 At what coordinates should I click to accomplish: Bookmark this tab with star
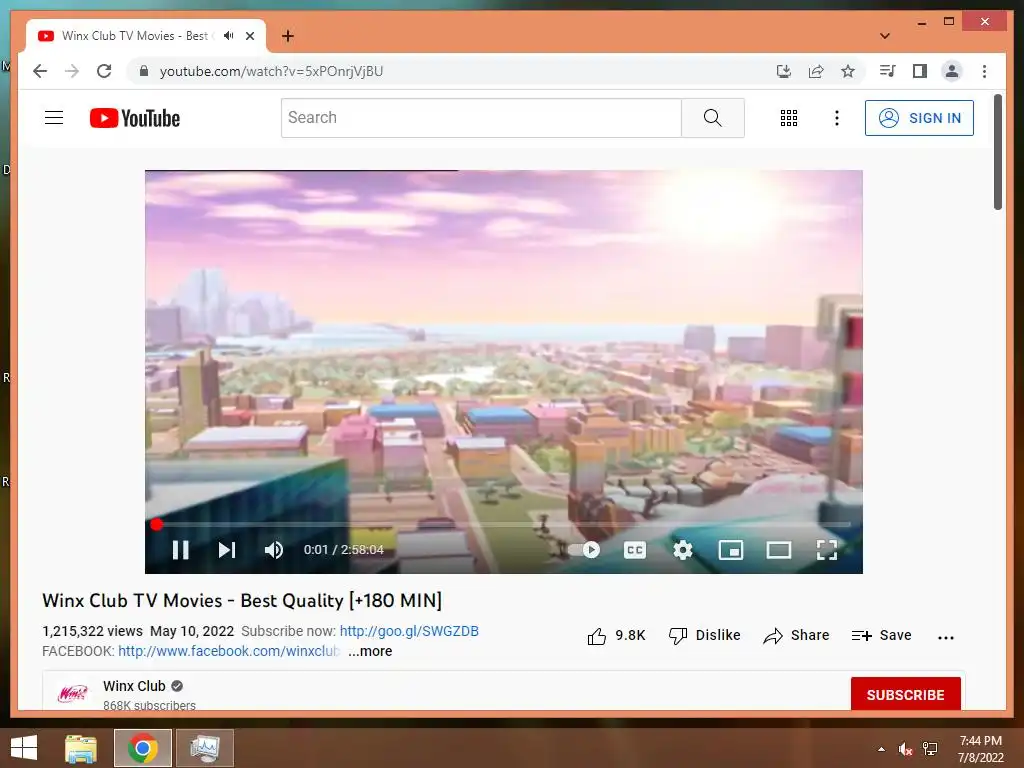click(848, 71)
